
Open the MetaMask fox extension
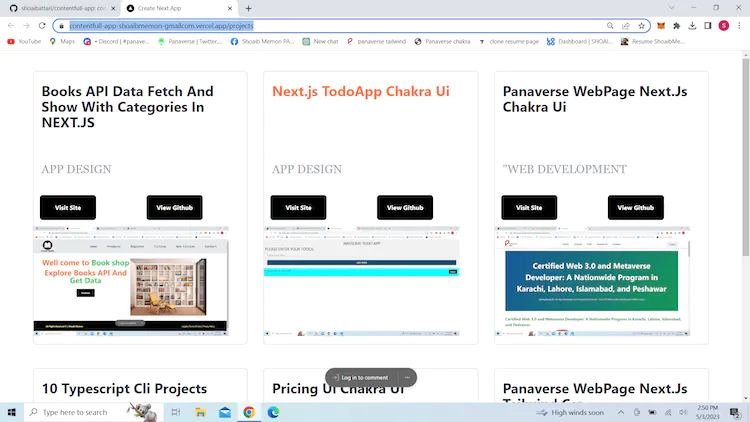click(659, 25)
